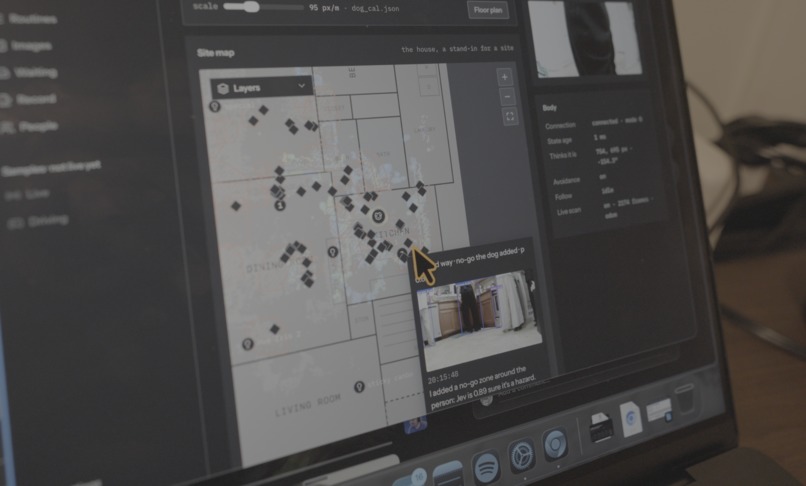806x486 pixels.
Task: Open Chrome from the dock
Action: tap(555, 444)
